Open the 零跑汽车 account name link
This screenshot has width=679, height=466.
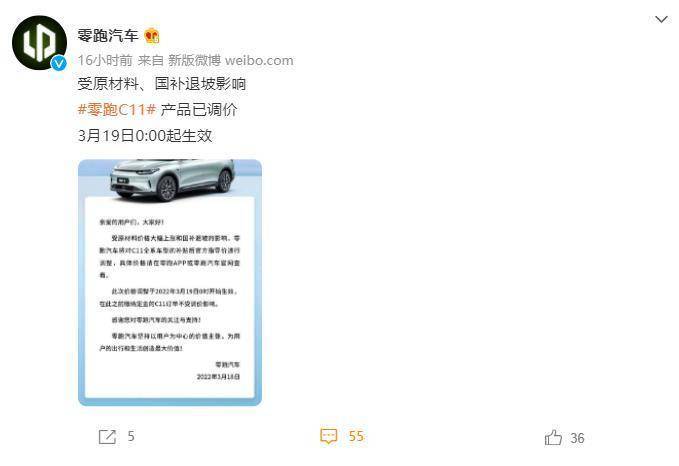pyautogui.click(x=108, y=35)
